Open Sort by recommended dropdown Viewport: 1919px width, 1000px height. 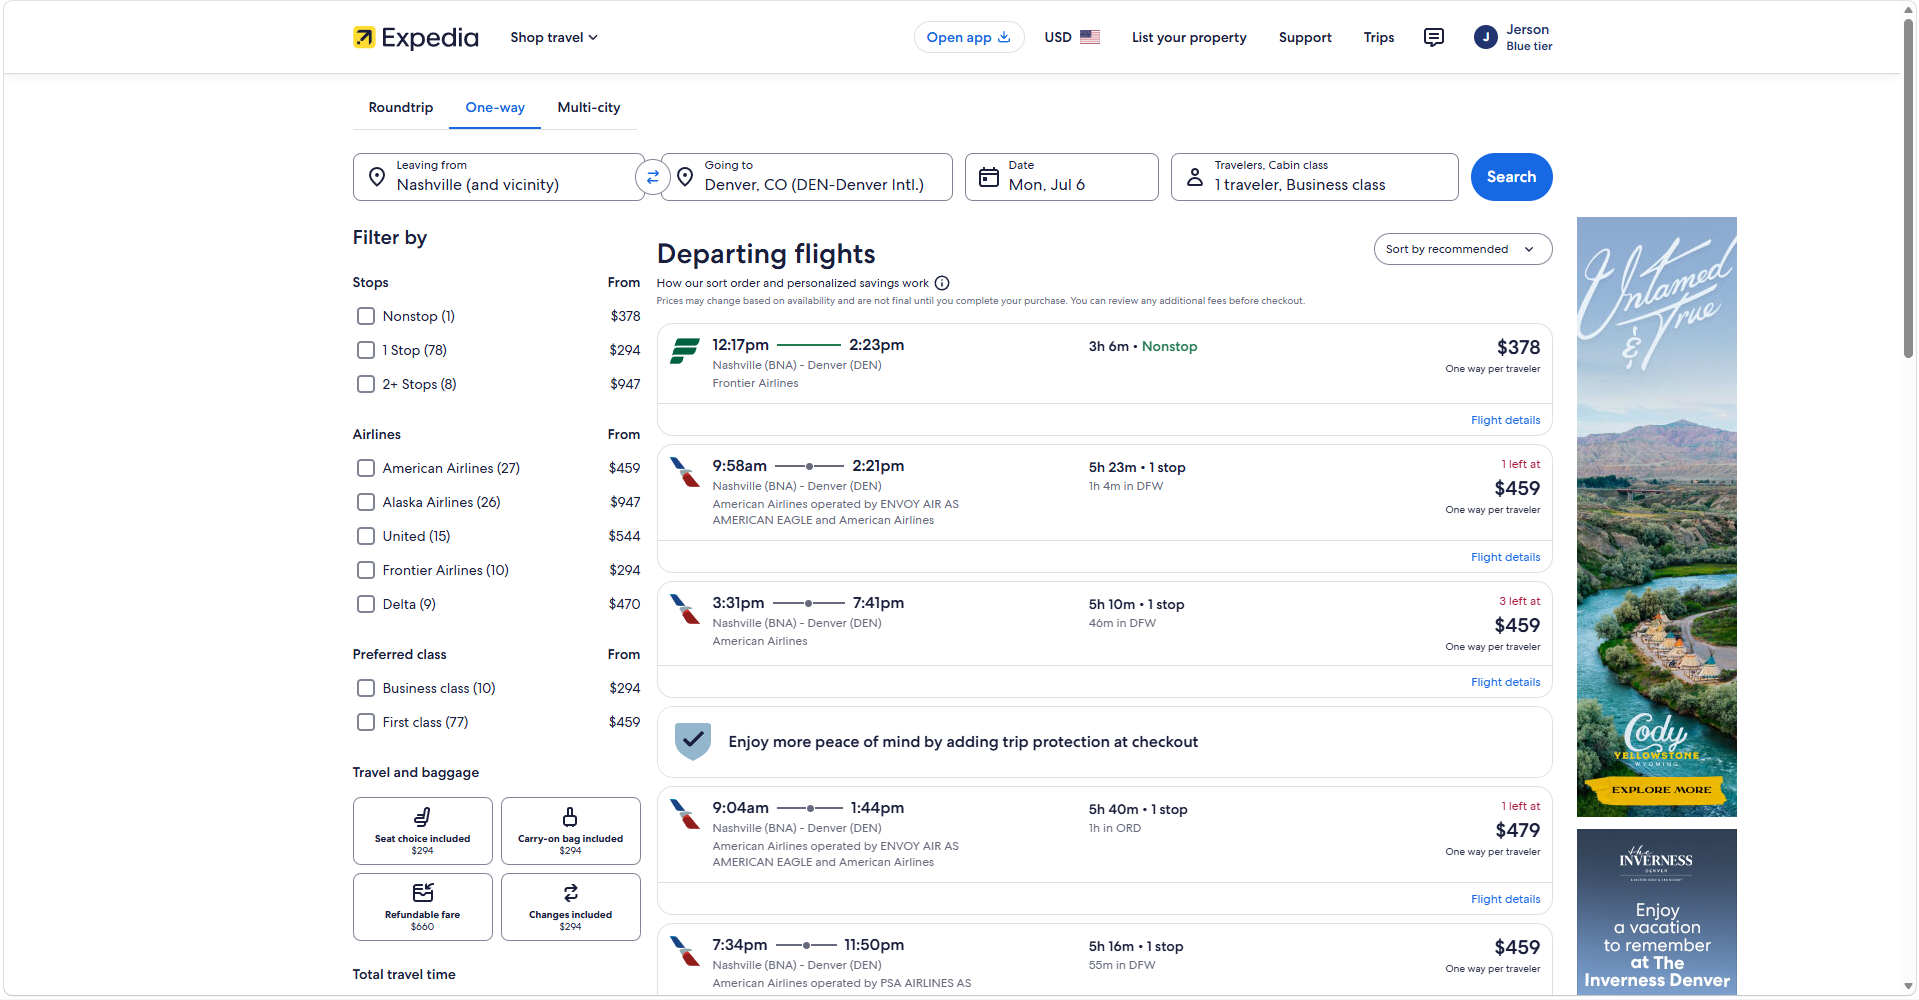point(1462,249)
